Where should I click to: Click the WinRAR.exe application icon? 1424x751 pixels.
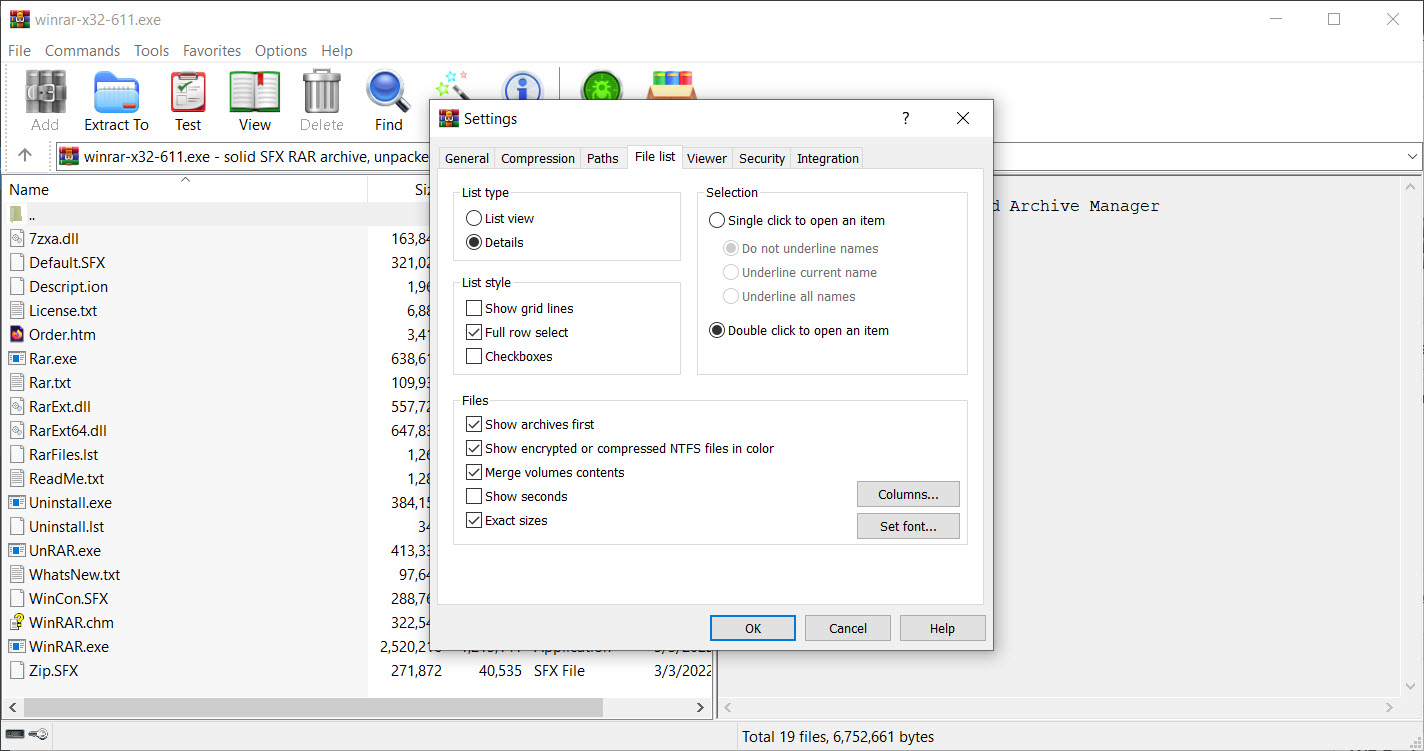17,646
